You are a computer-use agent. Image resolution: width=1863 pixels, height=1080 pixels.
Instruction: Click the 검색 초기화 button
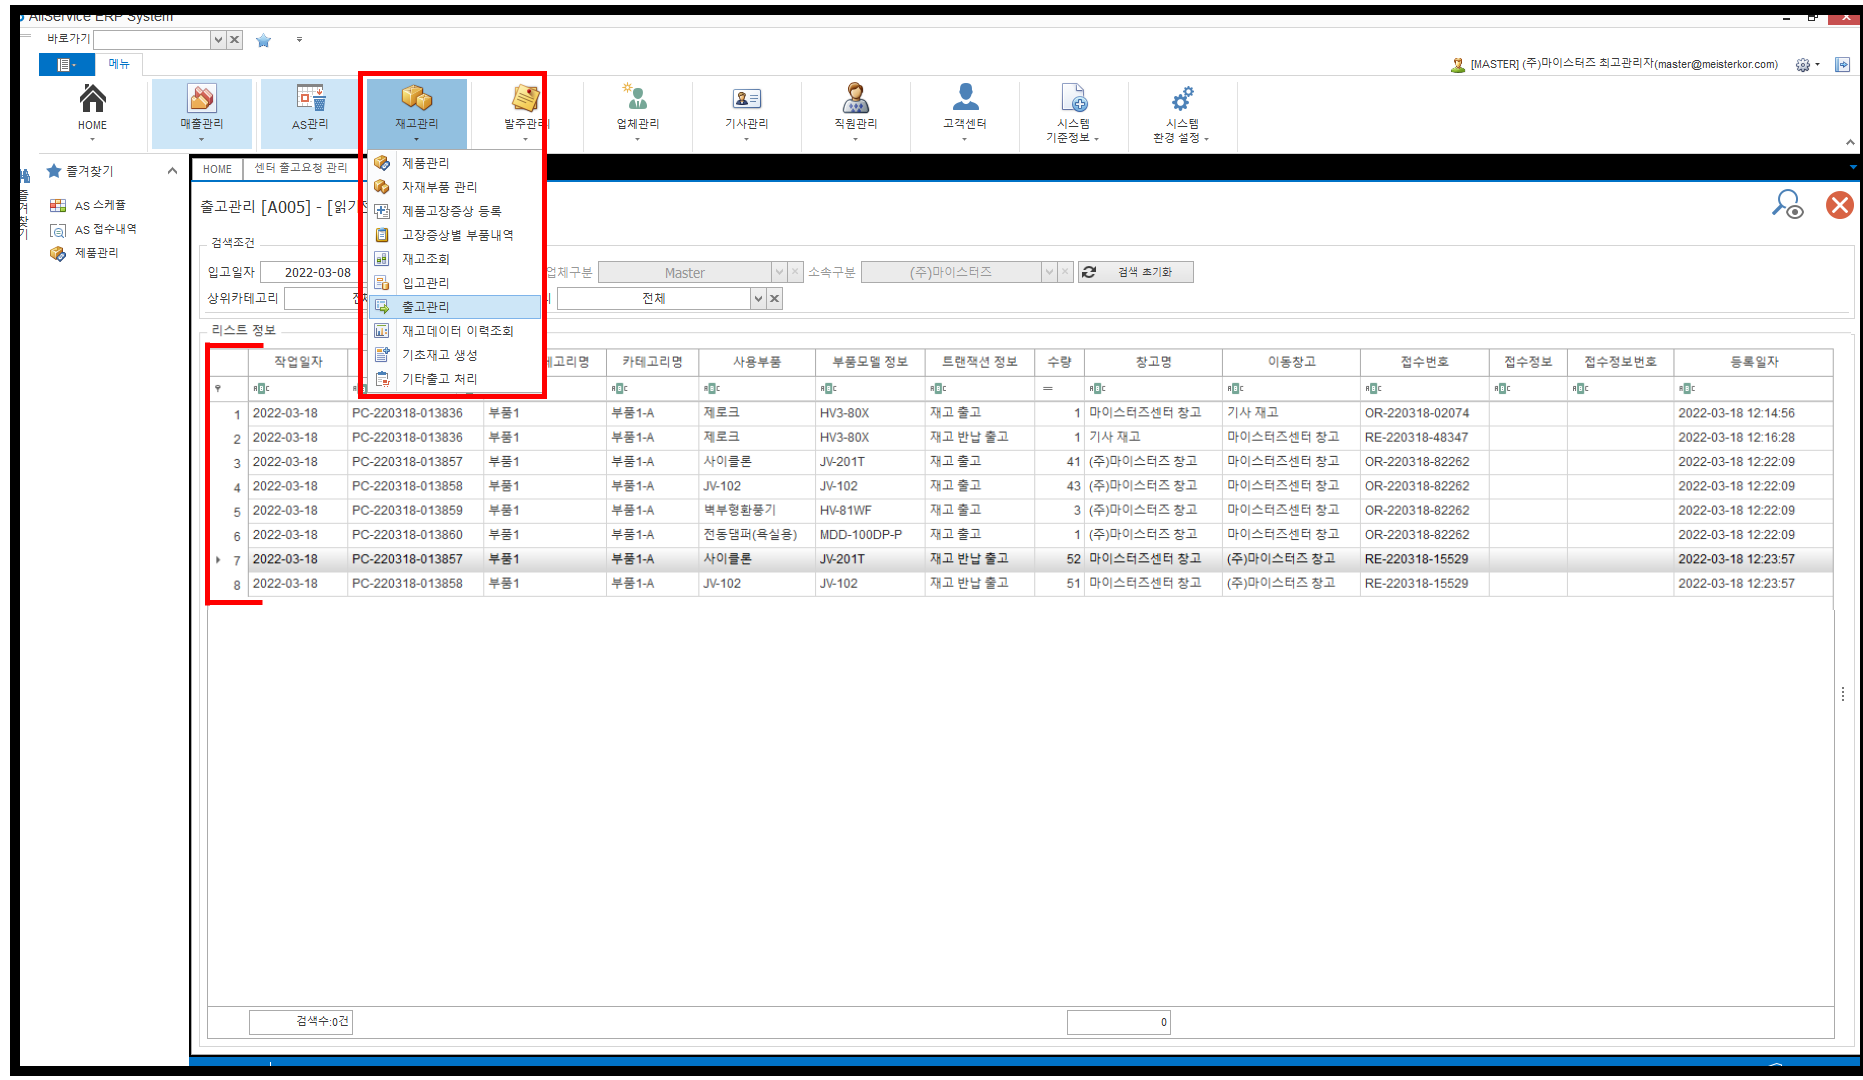point(1136,272)
